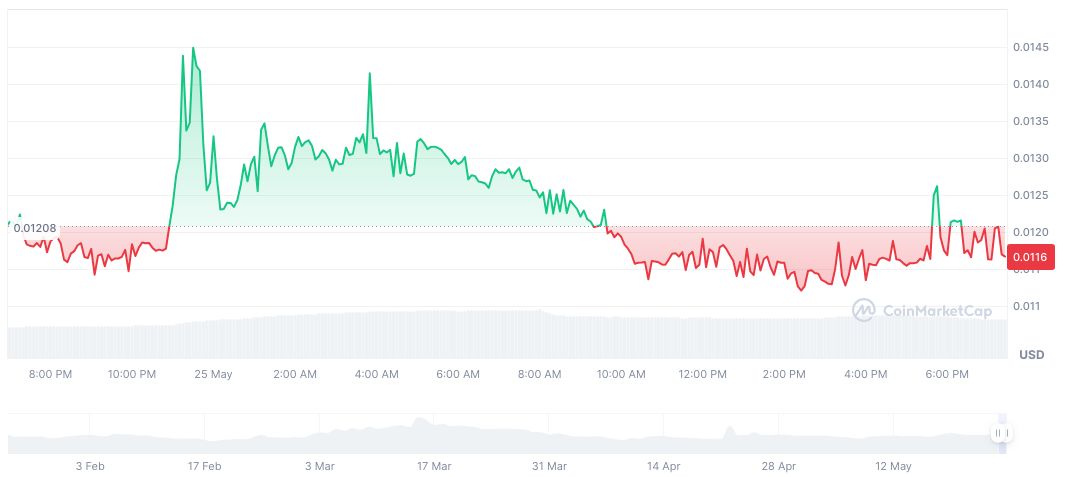Click the 0.0145 price axis label
Screen dimensions: 1072x477
1030,47
